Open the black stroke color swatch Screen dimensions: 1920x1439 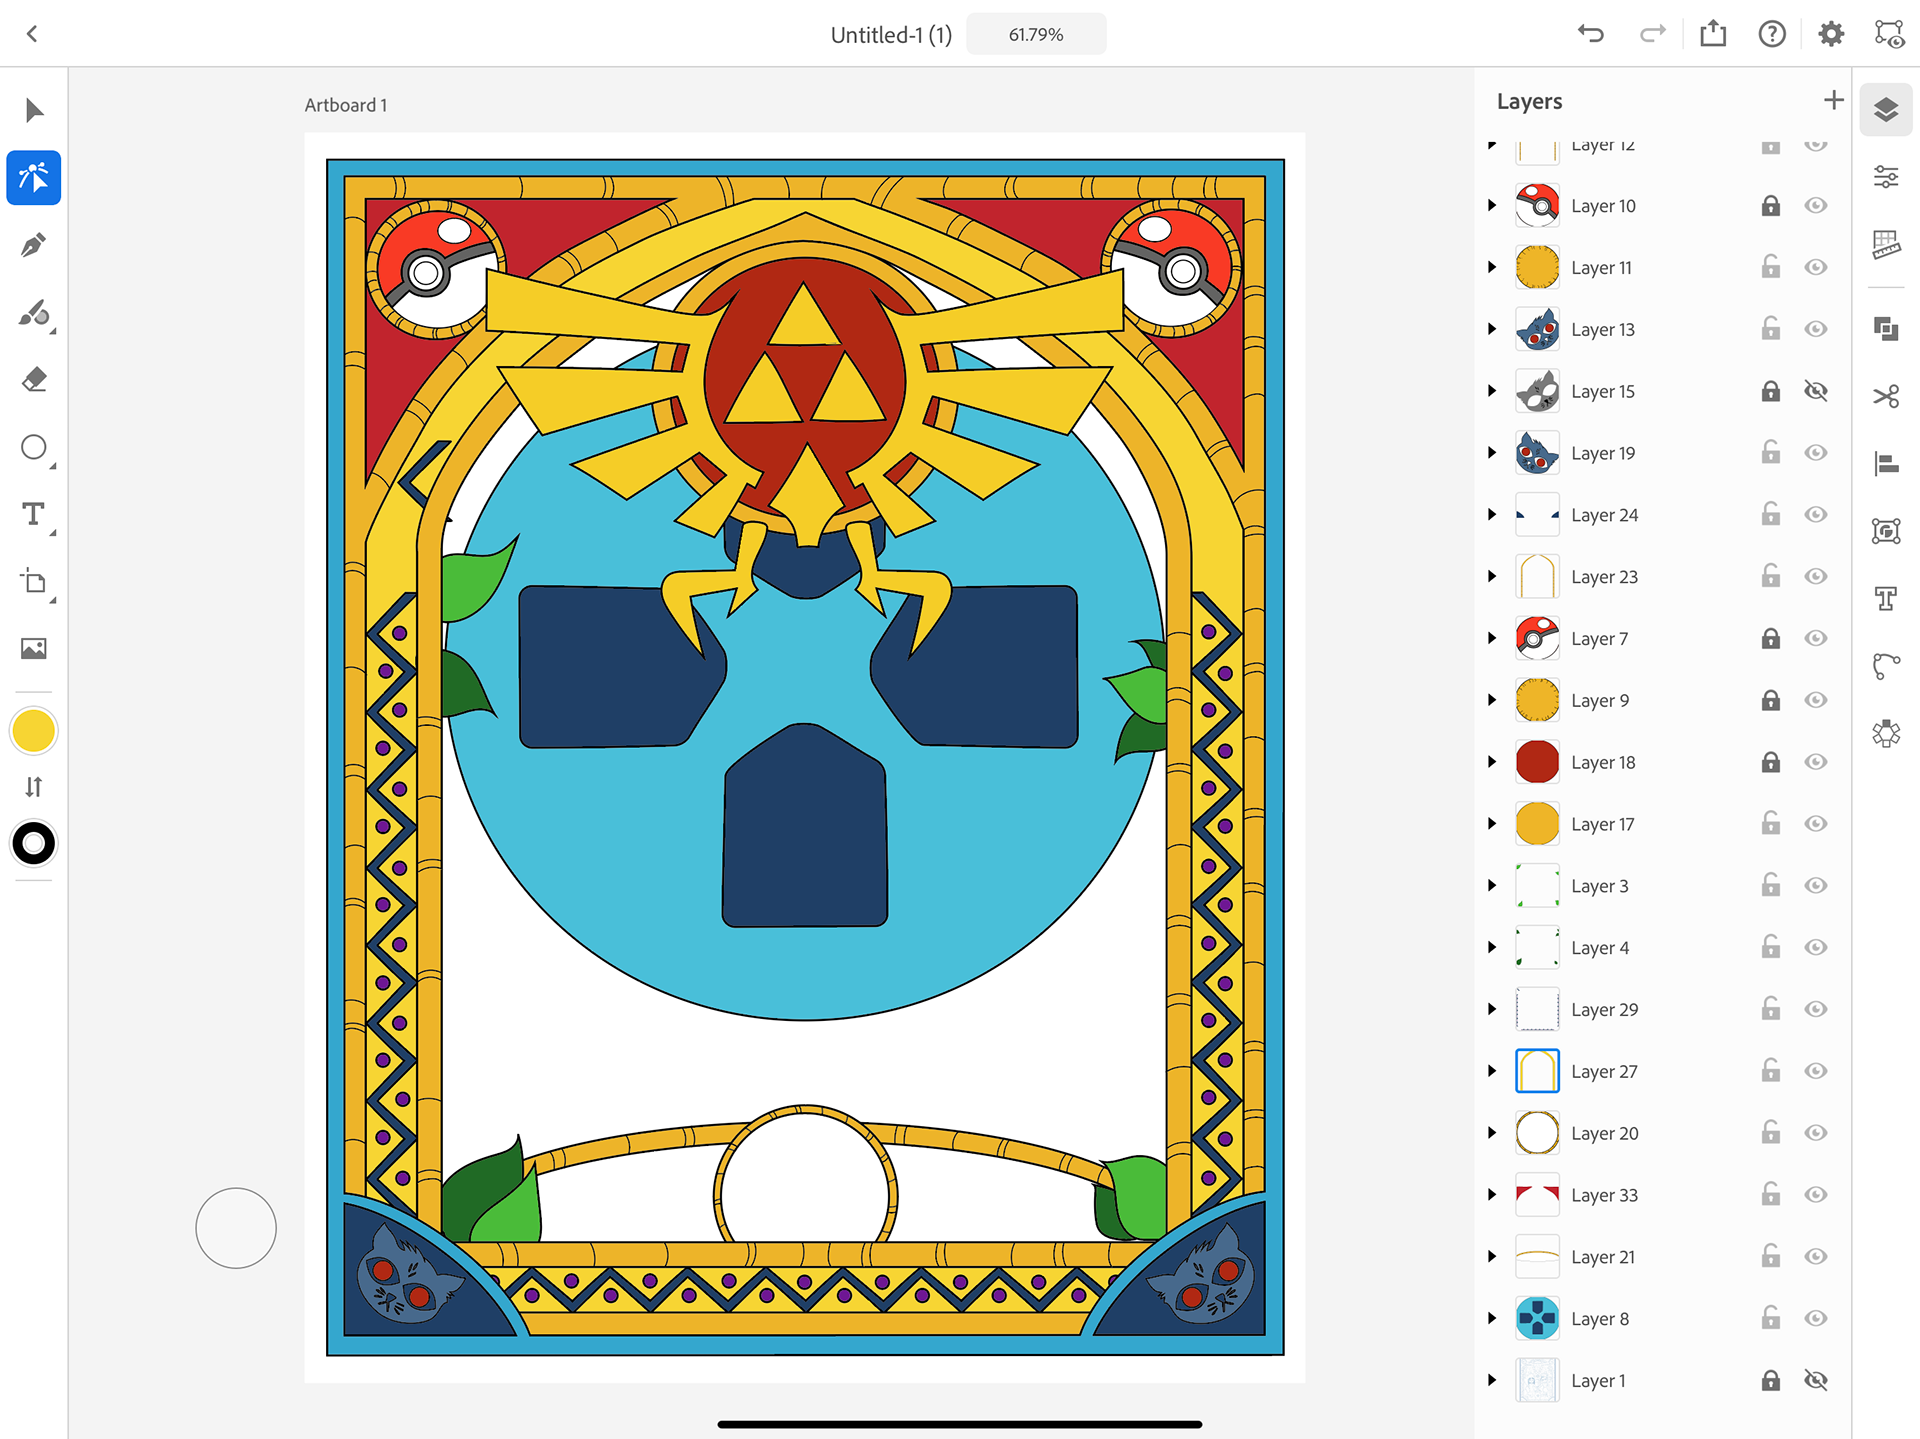click(34, 844)
